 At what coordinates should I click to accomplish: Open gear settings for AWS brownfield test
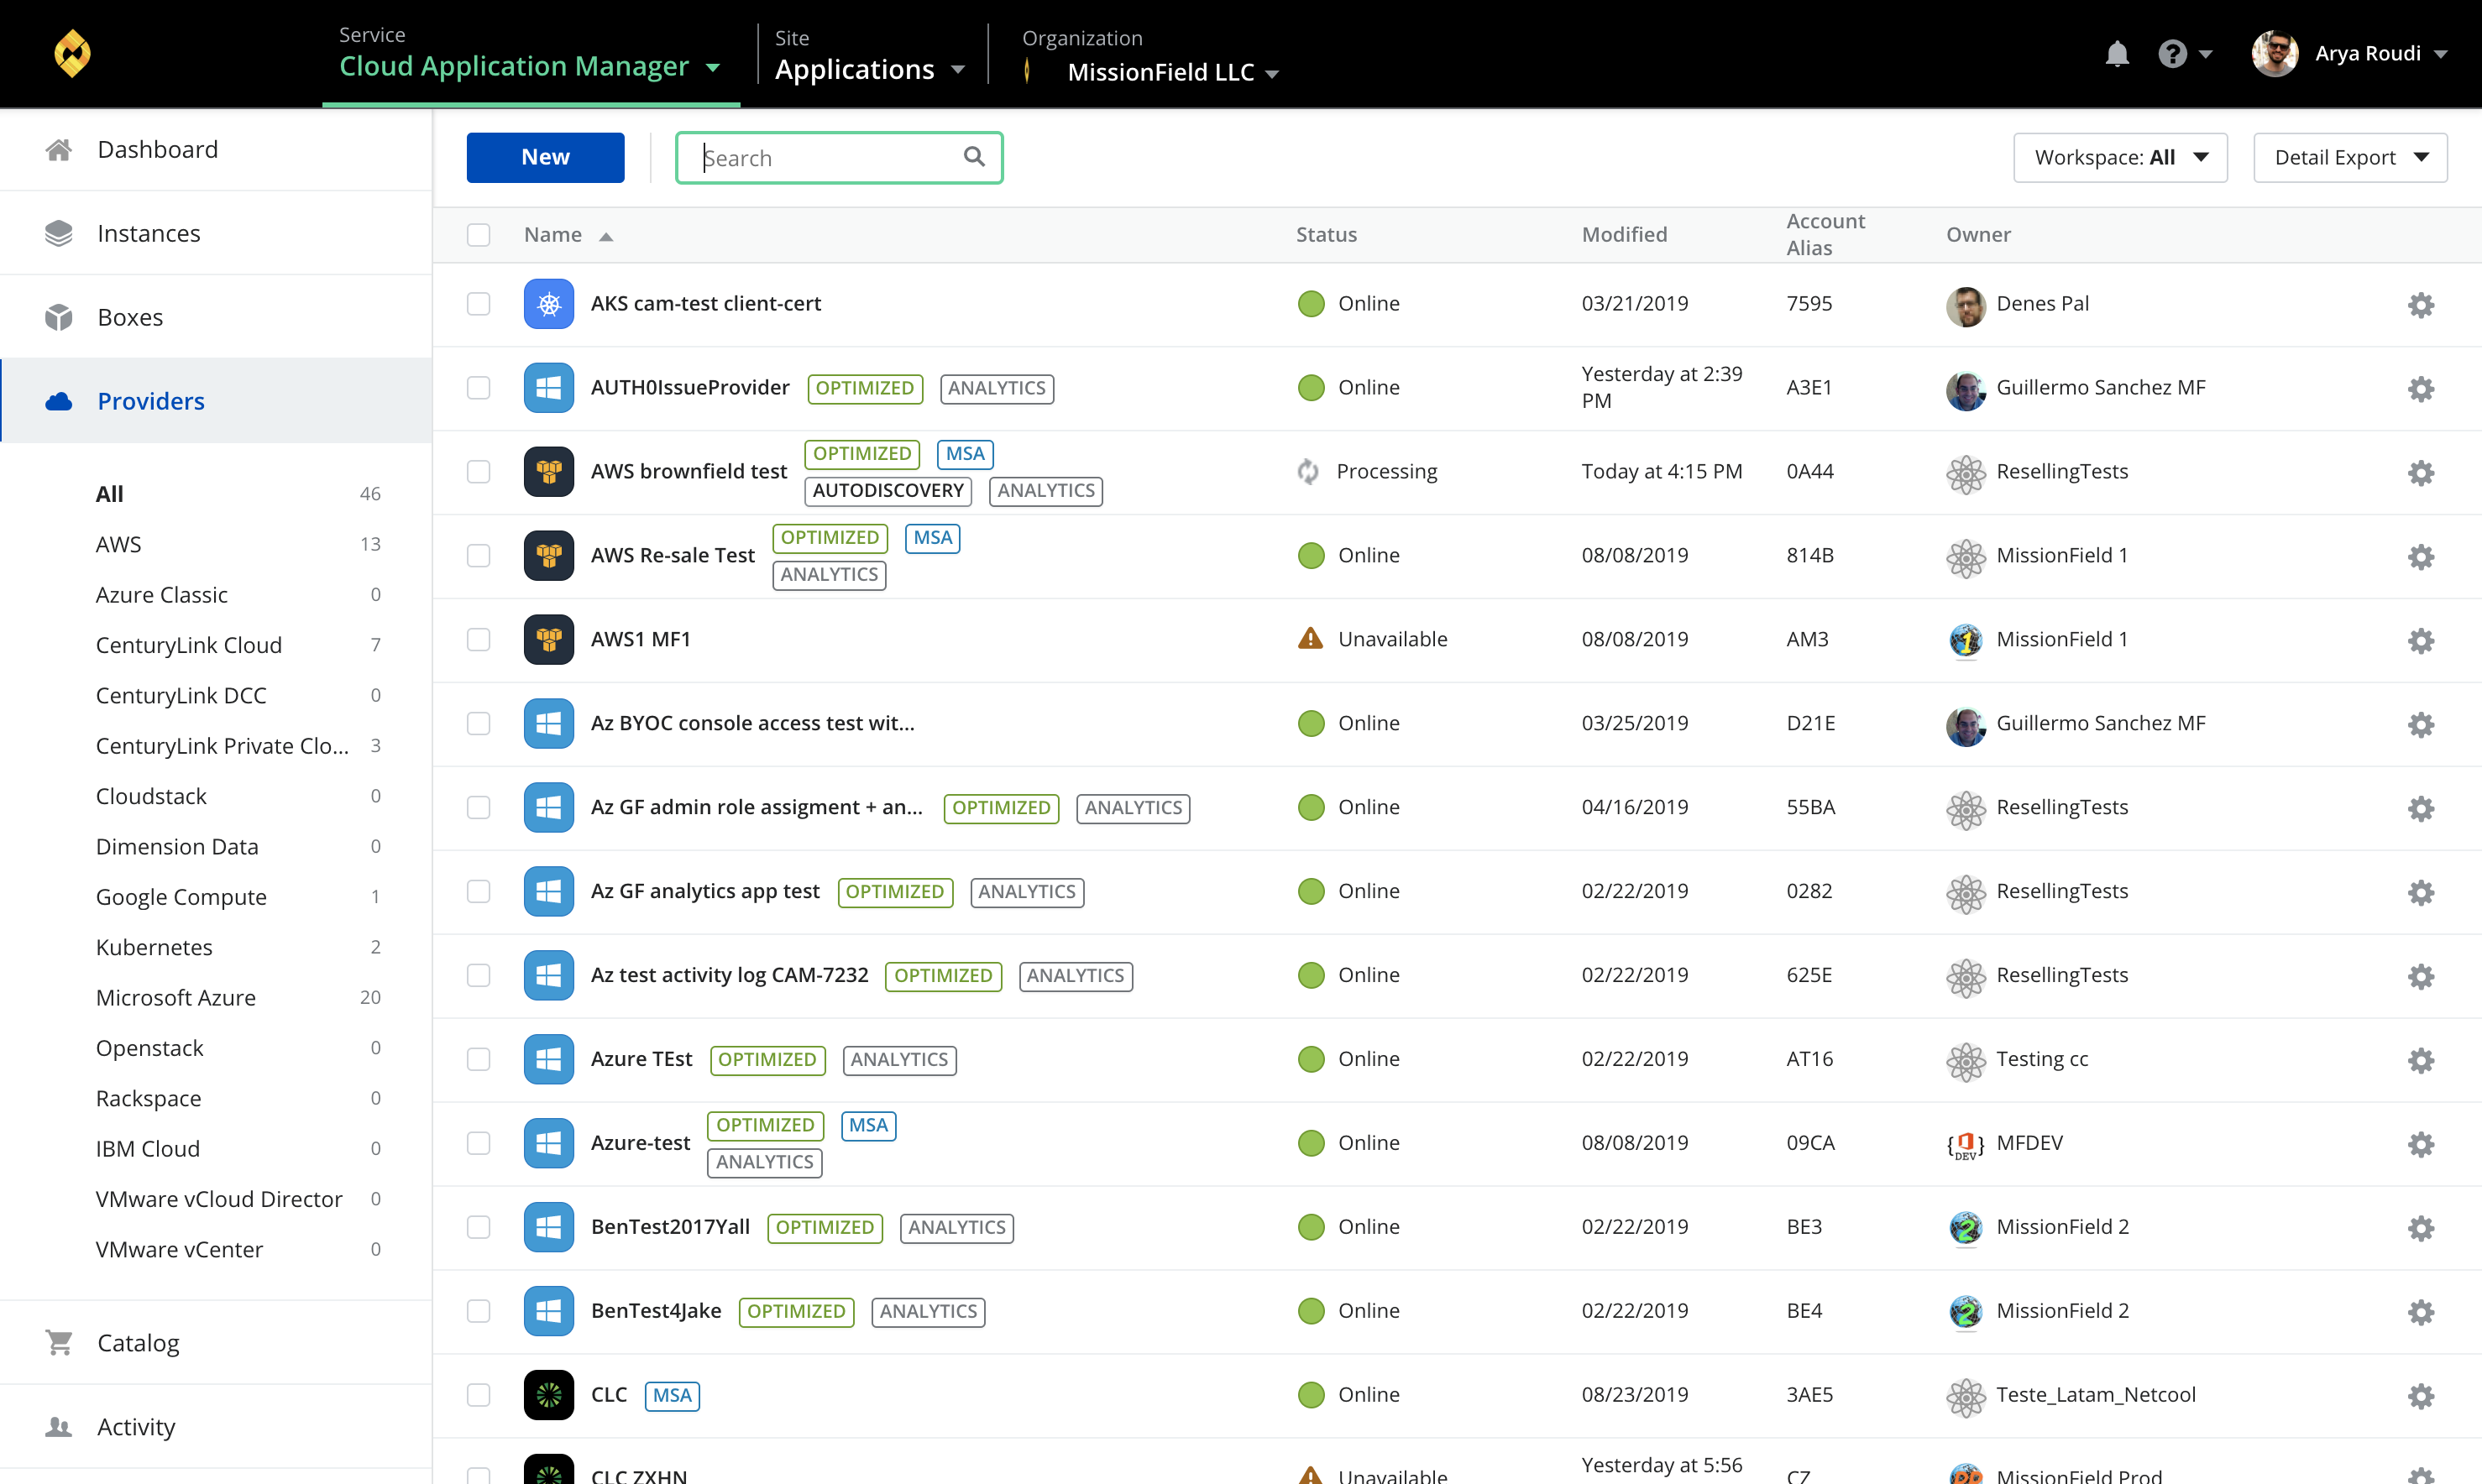(x=2420, y=473)
